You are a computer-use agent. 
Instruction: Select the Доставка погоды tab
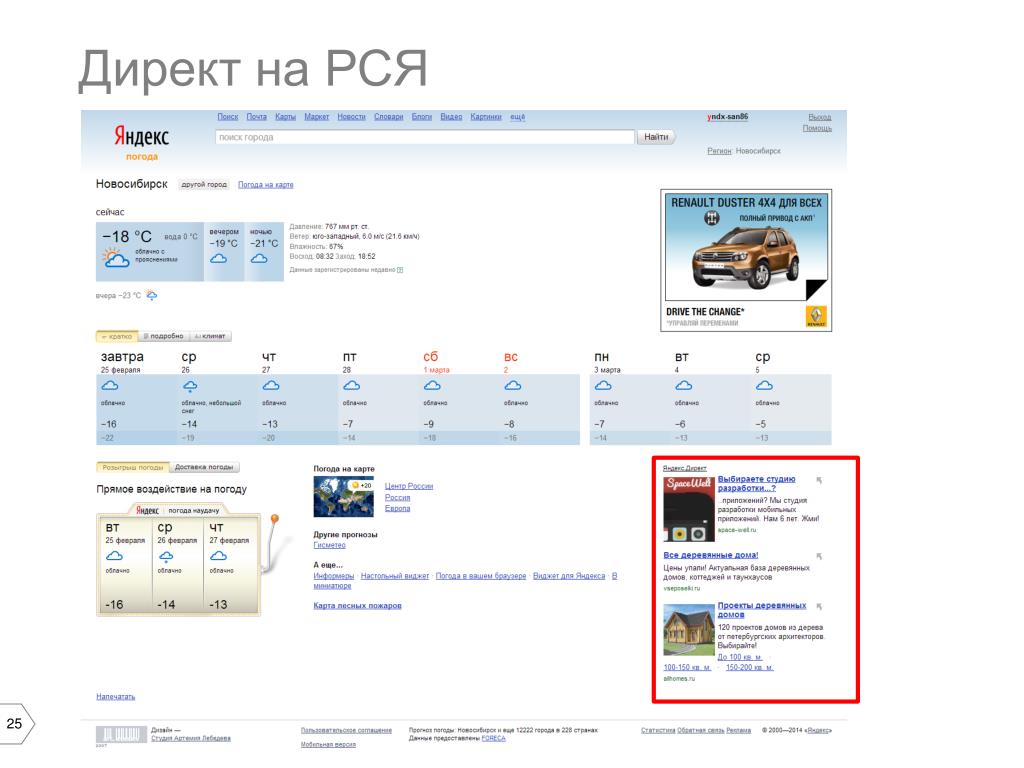tap(204, 468)
